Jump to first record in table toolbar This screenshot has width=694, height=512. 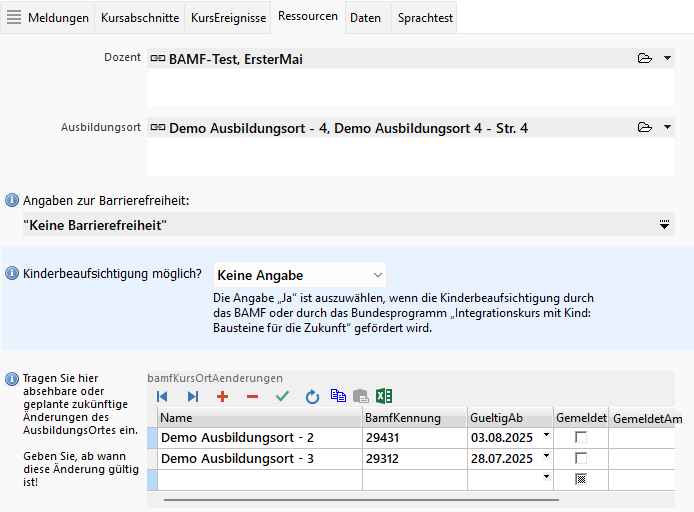click(163, 397)
